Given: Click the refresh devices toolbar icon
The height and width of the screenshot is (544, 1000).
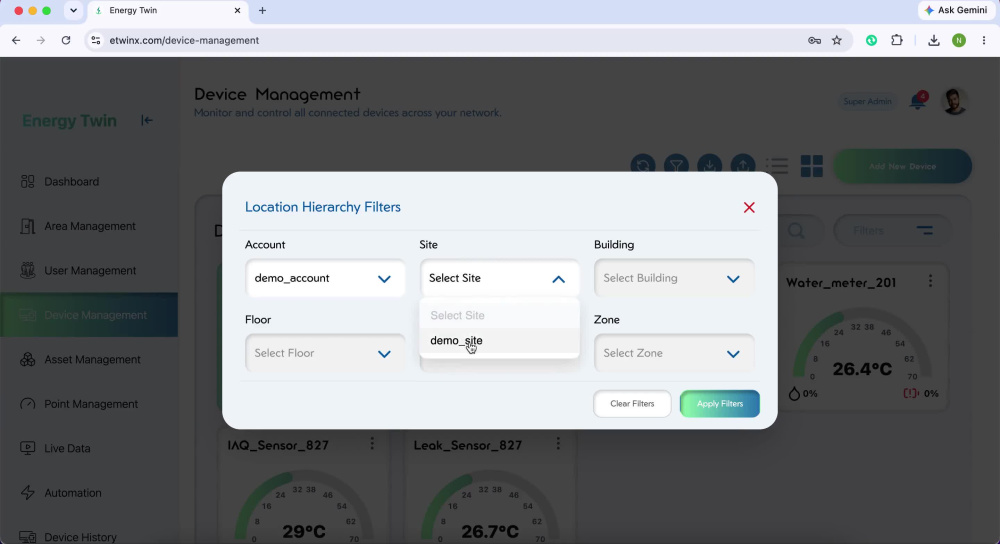Looking at the screenshot, I should [x=643, y=166].
